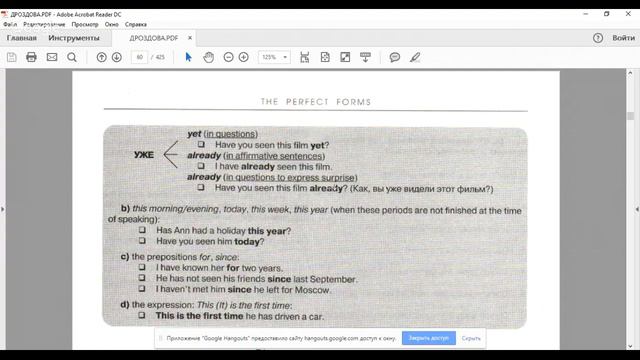Click 'This is the first time he has driven a car.'
This screenshot has height=360, width=640.
click(x=240, y=316)
